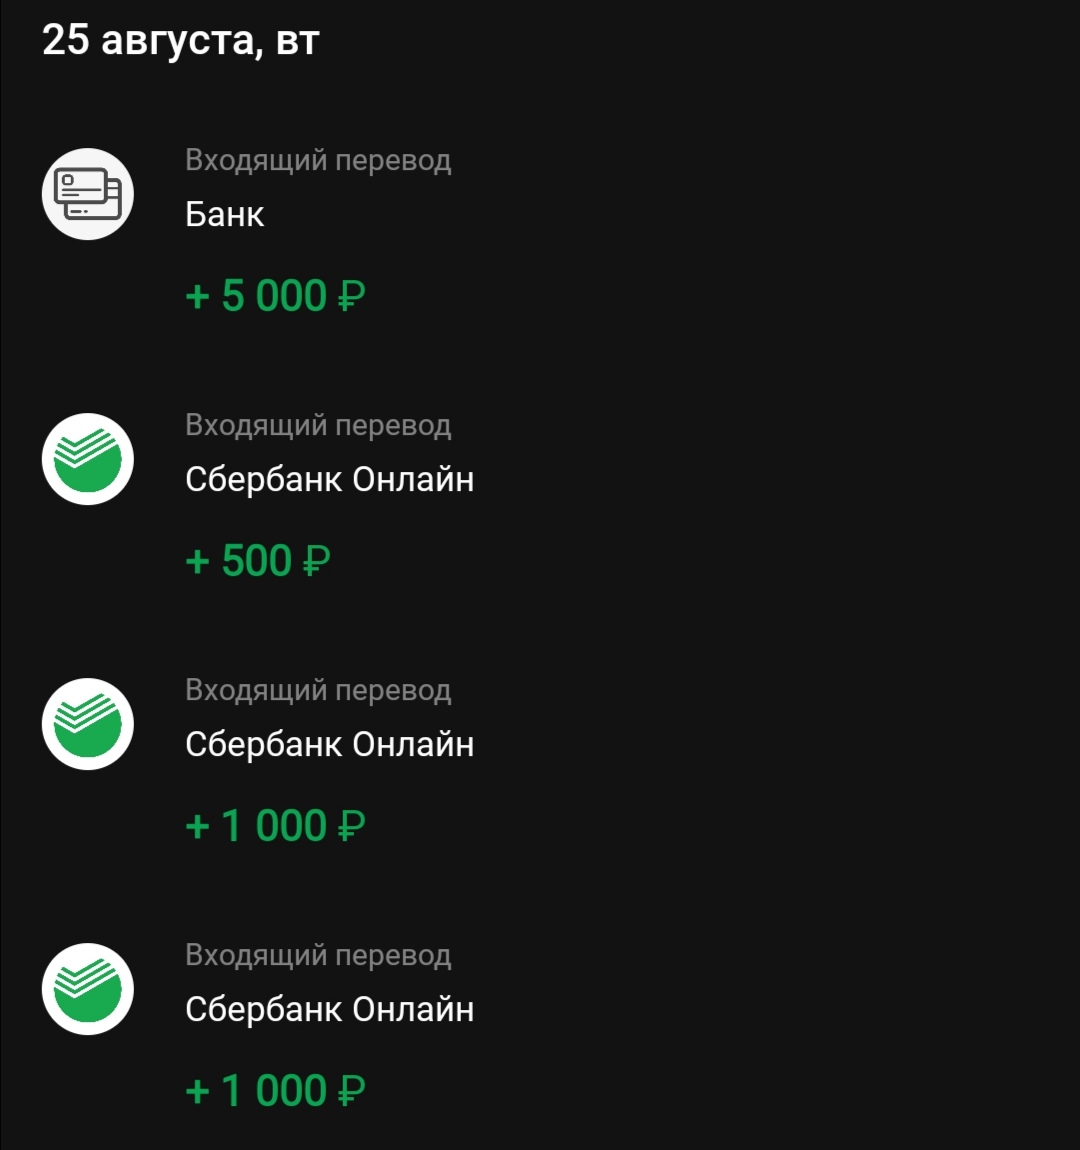Click Входящий перевод label above Банк
Screen dimensions: 1080x1150
pyautogui.click(x=318, y=160)
